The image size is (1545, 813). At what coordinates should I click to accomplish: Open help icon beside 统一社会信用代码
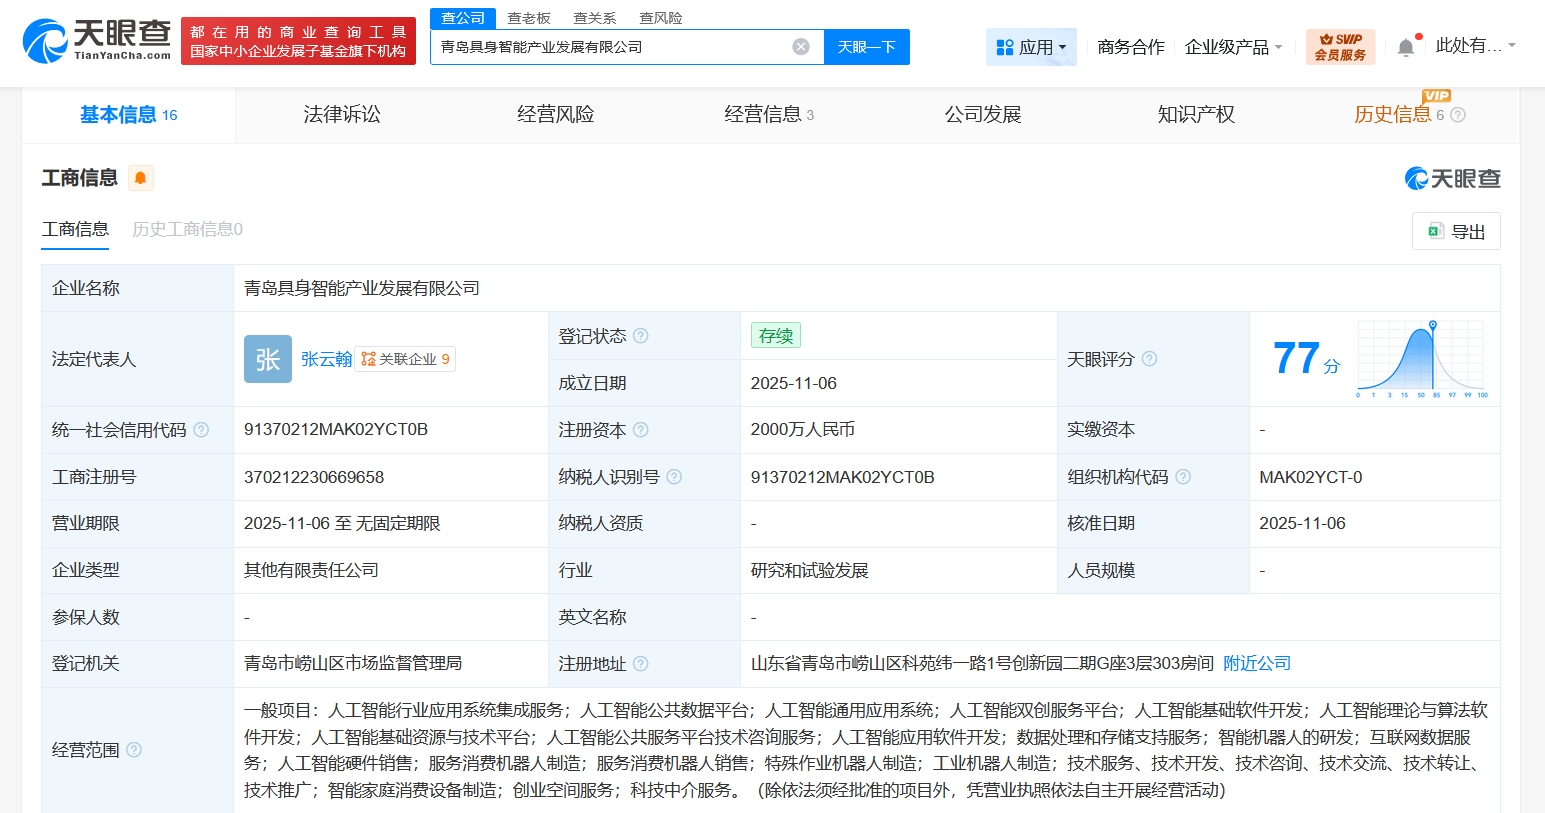[202, 430]
